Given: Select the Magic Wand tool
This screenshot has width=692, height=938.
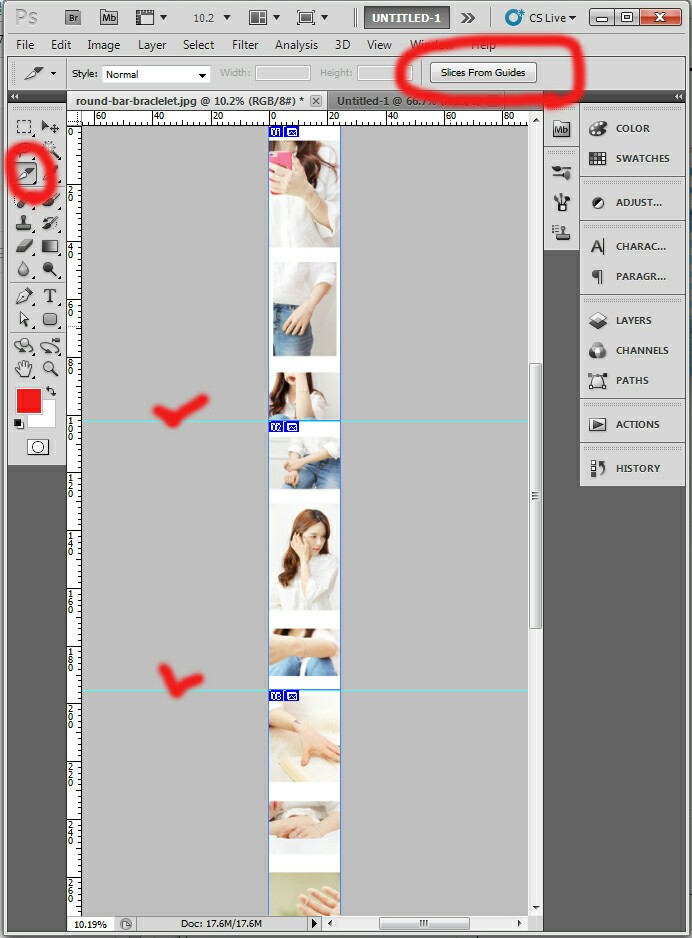Looking at the screenshot, I should (x=50, y=150).
